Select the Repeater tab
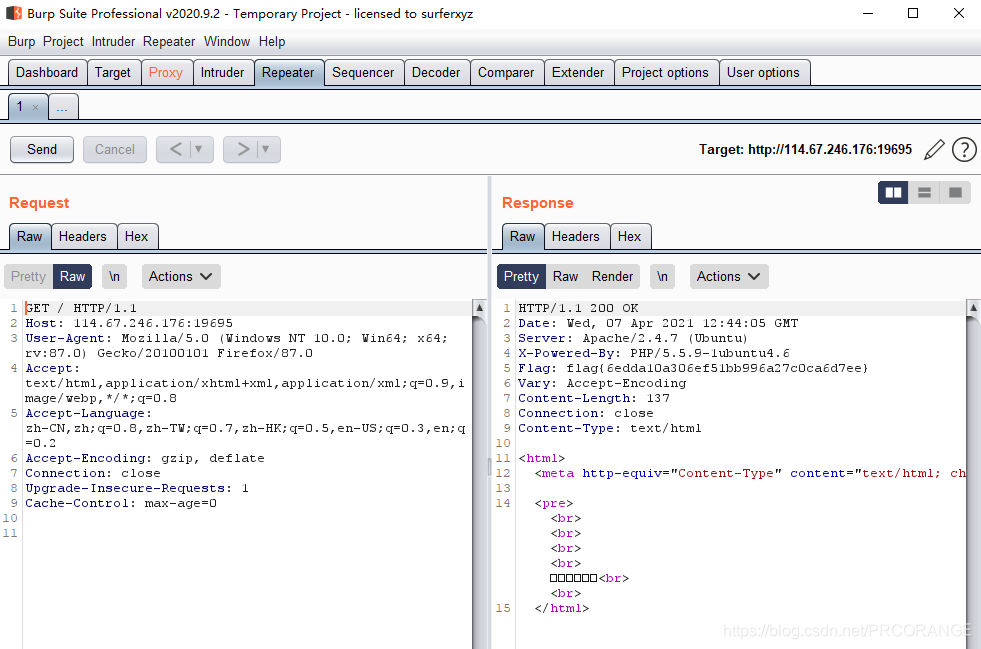 click(288, 73)
